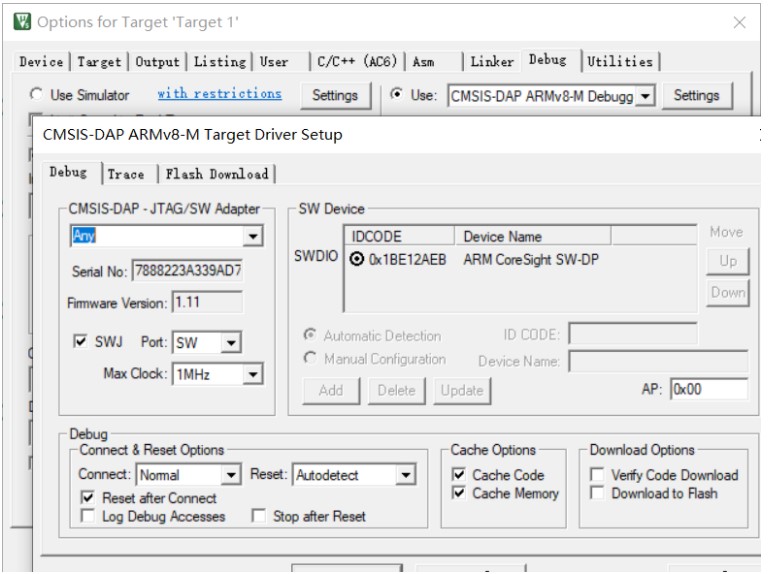
Task: Expand the CMSIS-DAP ARMv8-M Debugger dropdown
Action: point(646,96)
